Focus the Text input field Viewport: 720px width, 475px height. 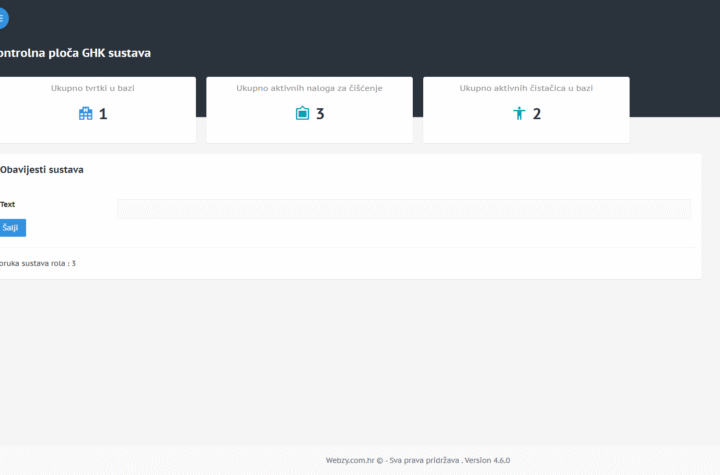click(403, 208)
